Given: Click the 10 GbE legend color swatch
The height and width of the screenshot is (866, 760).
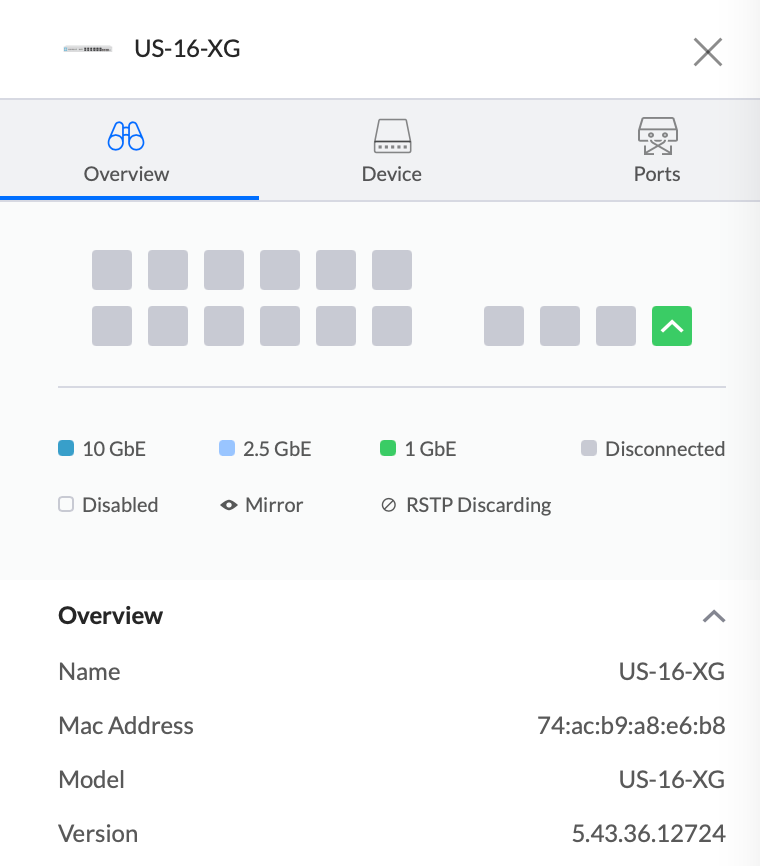Looking at the screenshot, I should tap(66, 448).
